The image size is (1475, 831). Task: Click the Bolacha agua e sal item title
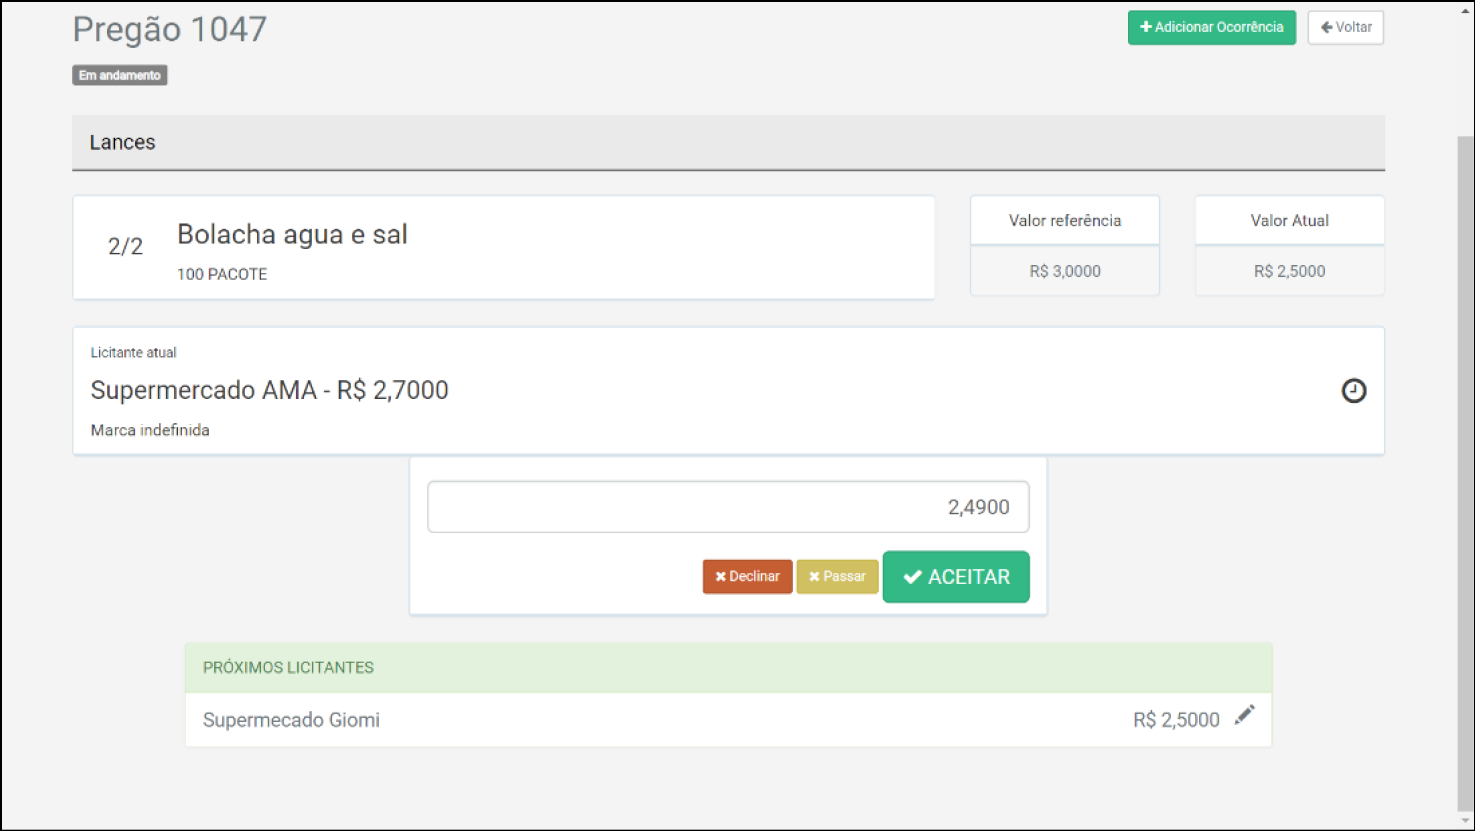coord(292,235)
